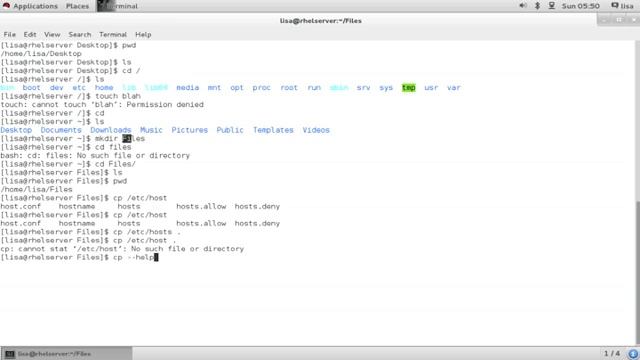Click the Bluetooth icon in top bar
The width and height of the screenshot is (640, 360).
537,6
